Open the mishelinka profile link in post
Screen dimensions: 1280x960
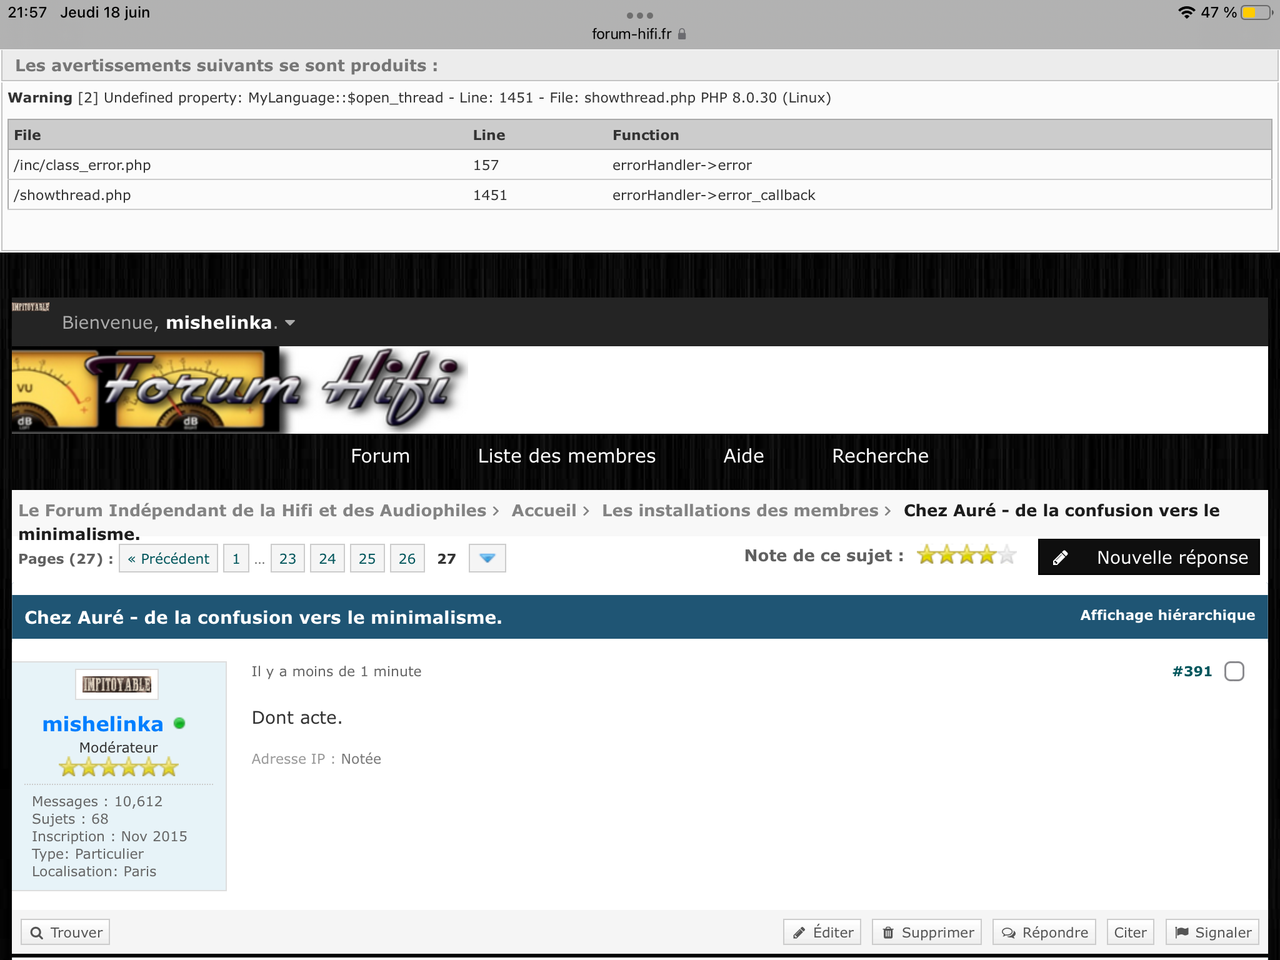103,724
